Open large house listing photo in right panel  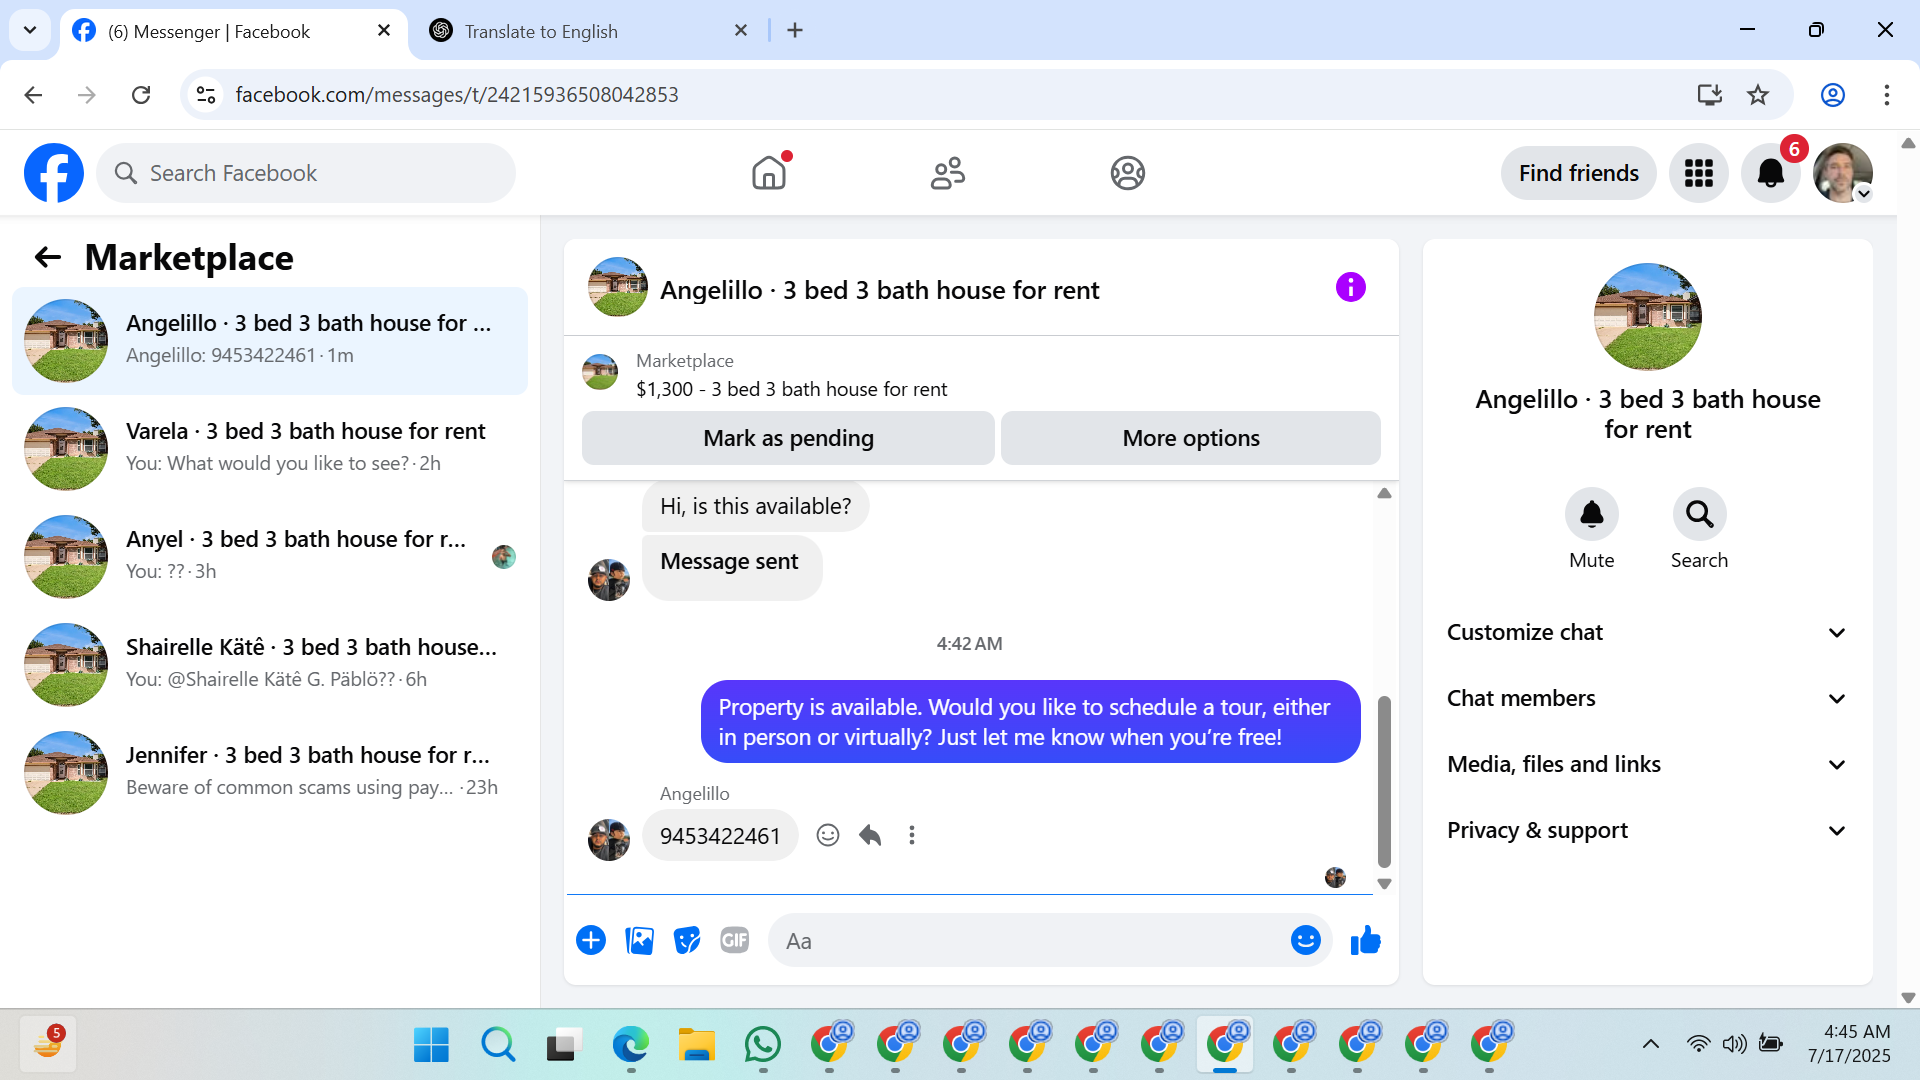tap(1647, 317)
